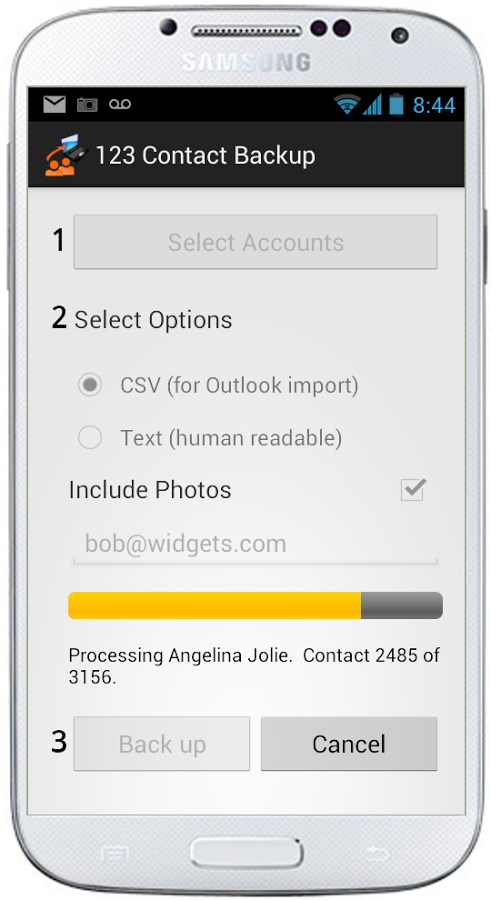Toggle the Include Photos checkbox

(412, 489)
